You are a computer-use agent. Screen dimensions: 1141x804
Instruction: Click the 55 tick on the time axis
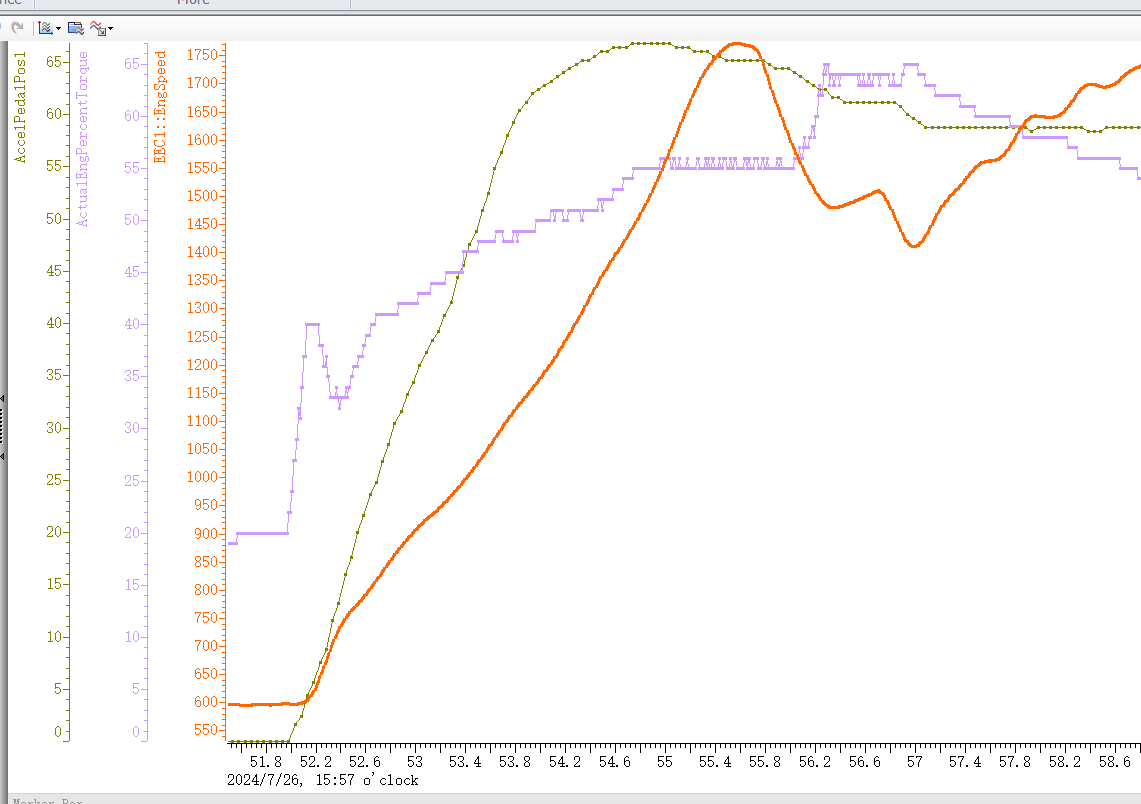point(664,762)
